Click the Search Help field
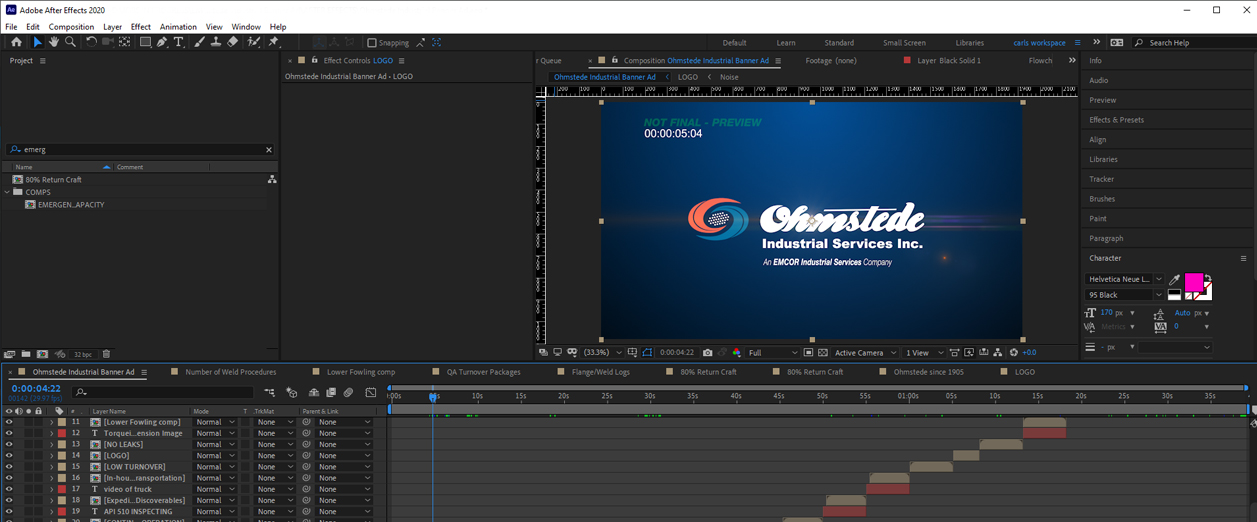The width and height of the screenshot is (1257, 522). 1190,43
